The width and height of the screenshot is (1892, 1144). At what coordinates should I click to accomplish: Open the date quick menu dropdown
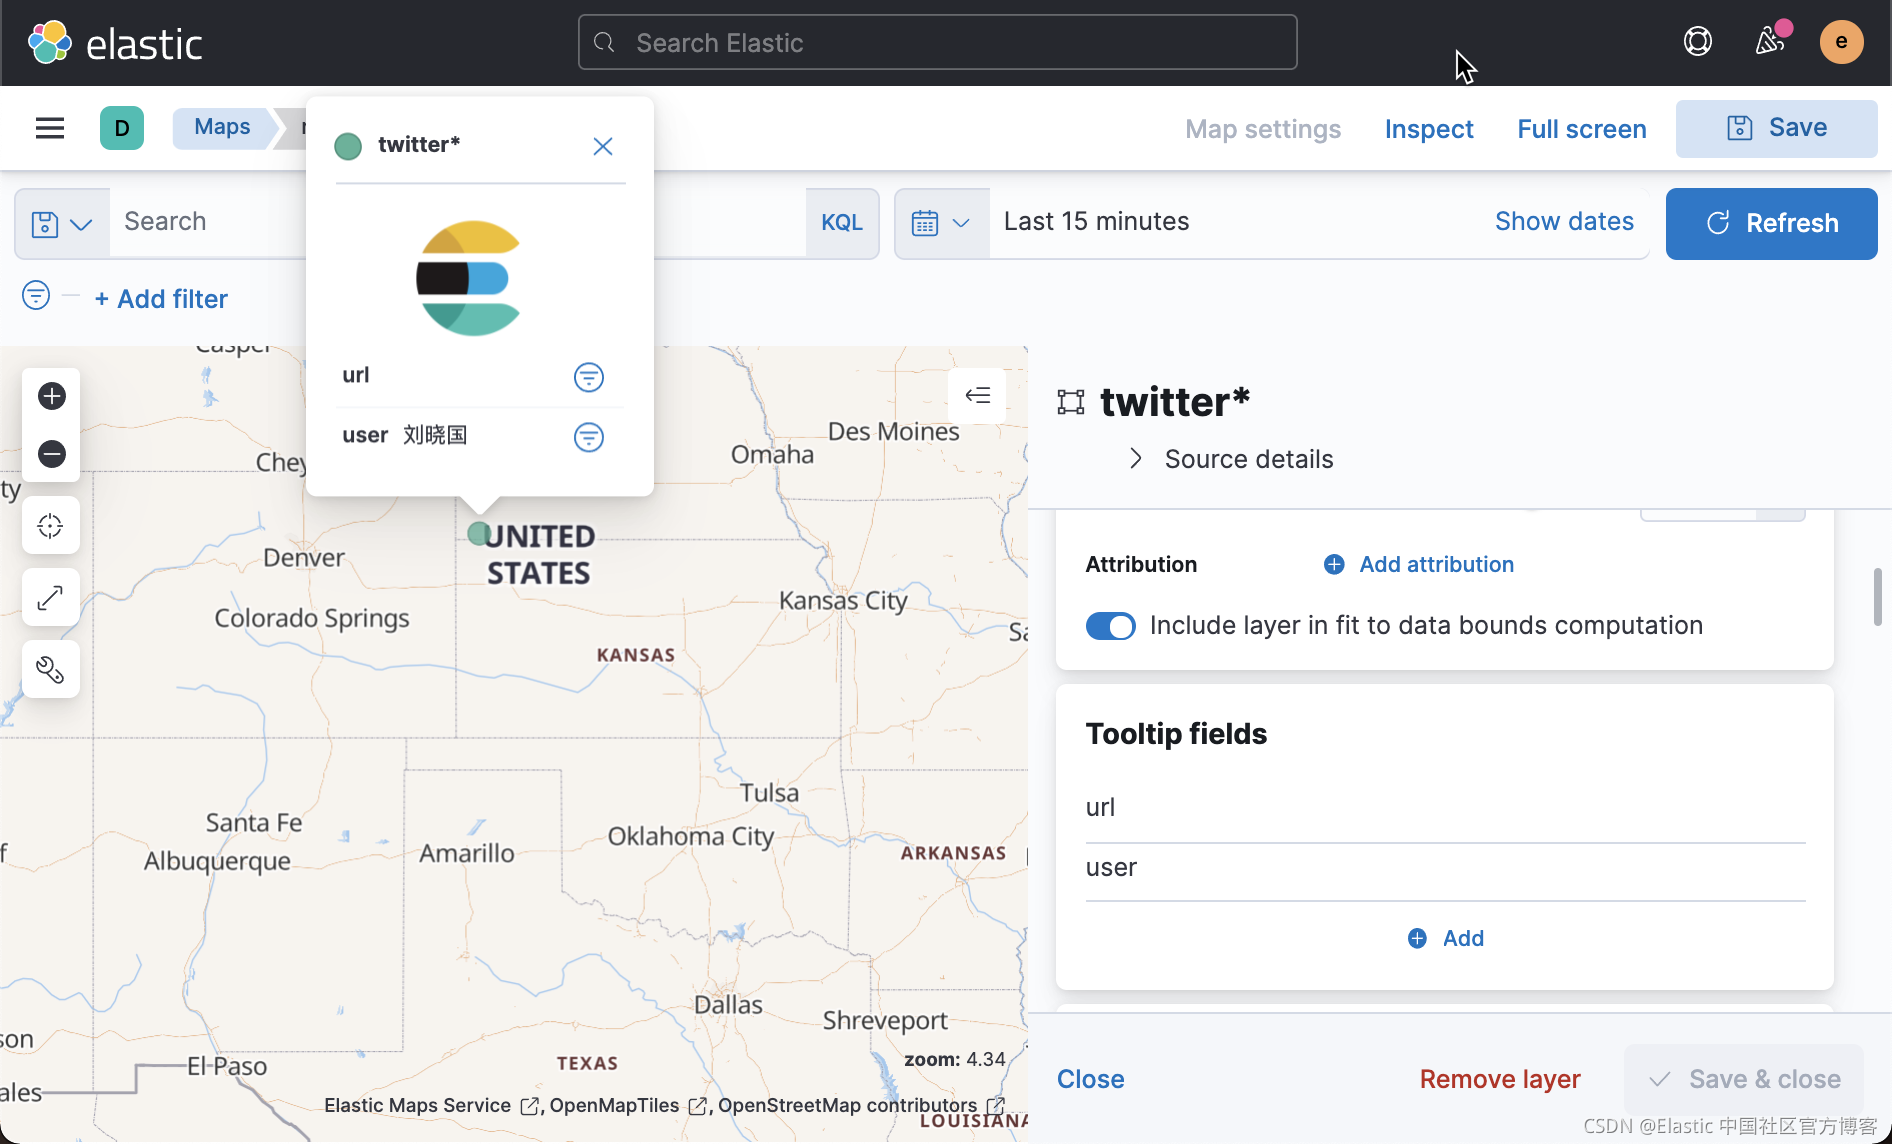942,223
